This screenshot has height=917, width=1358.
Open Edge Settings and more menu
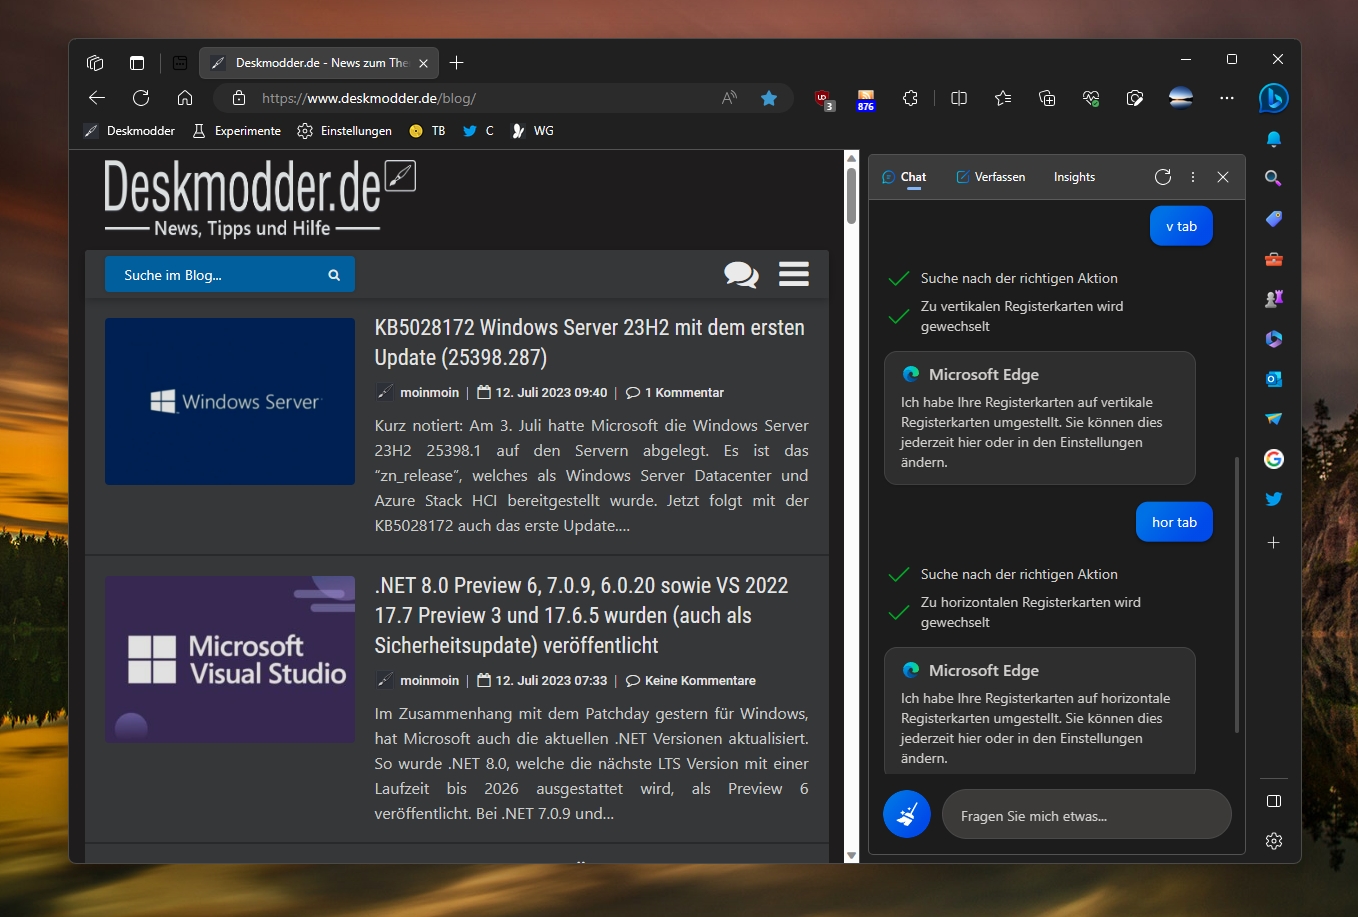coord(1227,98)
